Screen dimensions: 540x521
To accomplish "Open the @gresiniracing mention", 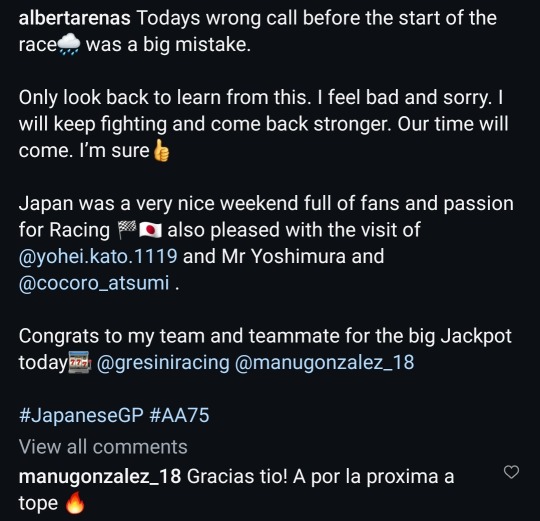I will pyautogui.click(x=163, y=363).
